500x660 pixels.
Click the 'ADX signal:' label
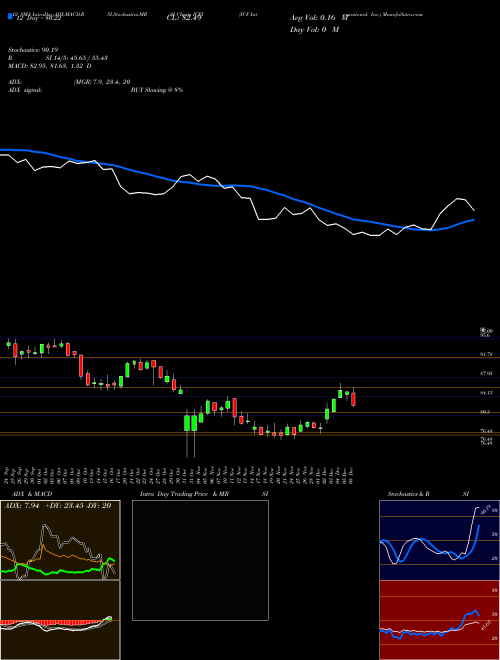[25, 90]
